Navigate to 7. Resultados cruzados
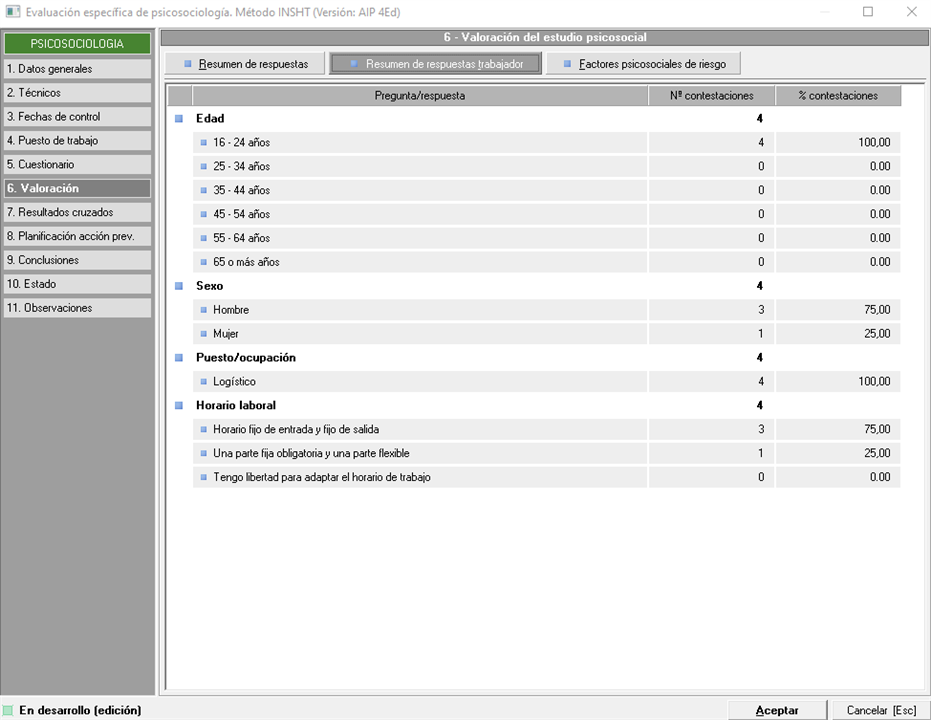 [x=77, y=213]
